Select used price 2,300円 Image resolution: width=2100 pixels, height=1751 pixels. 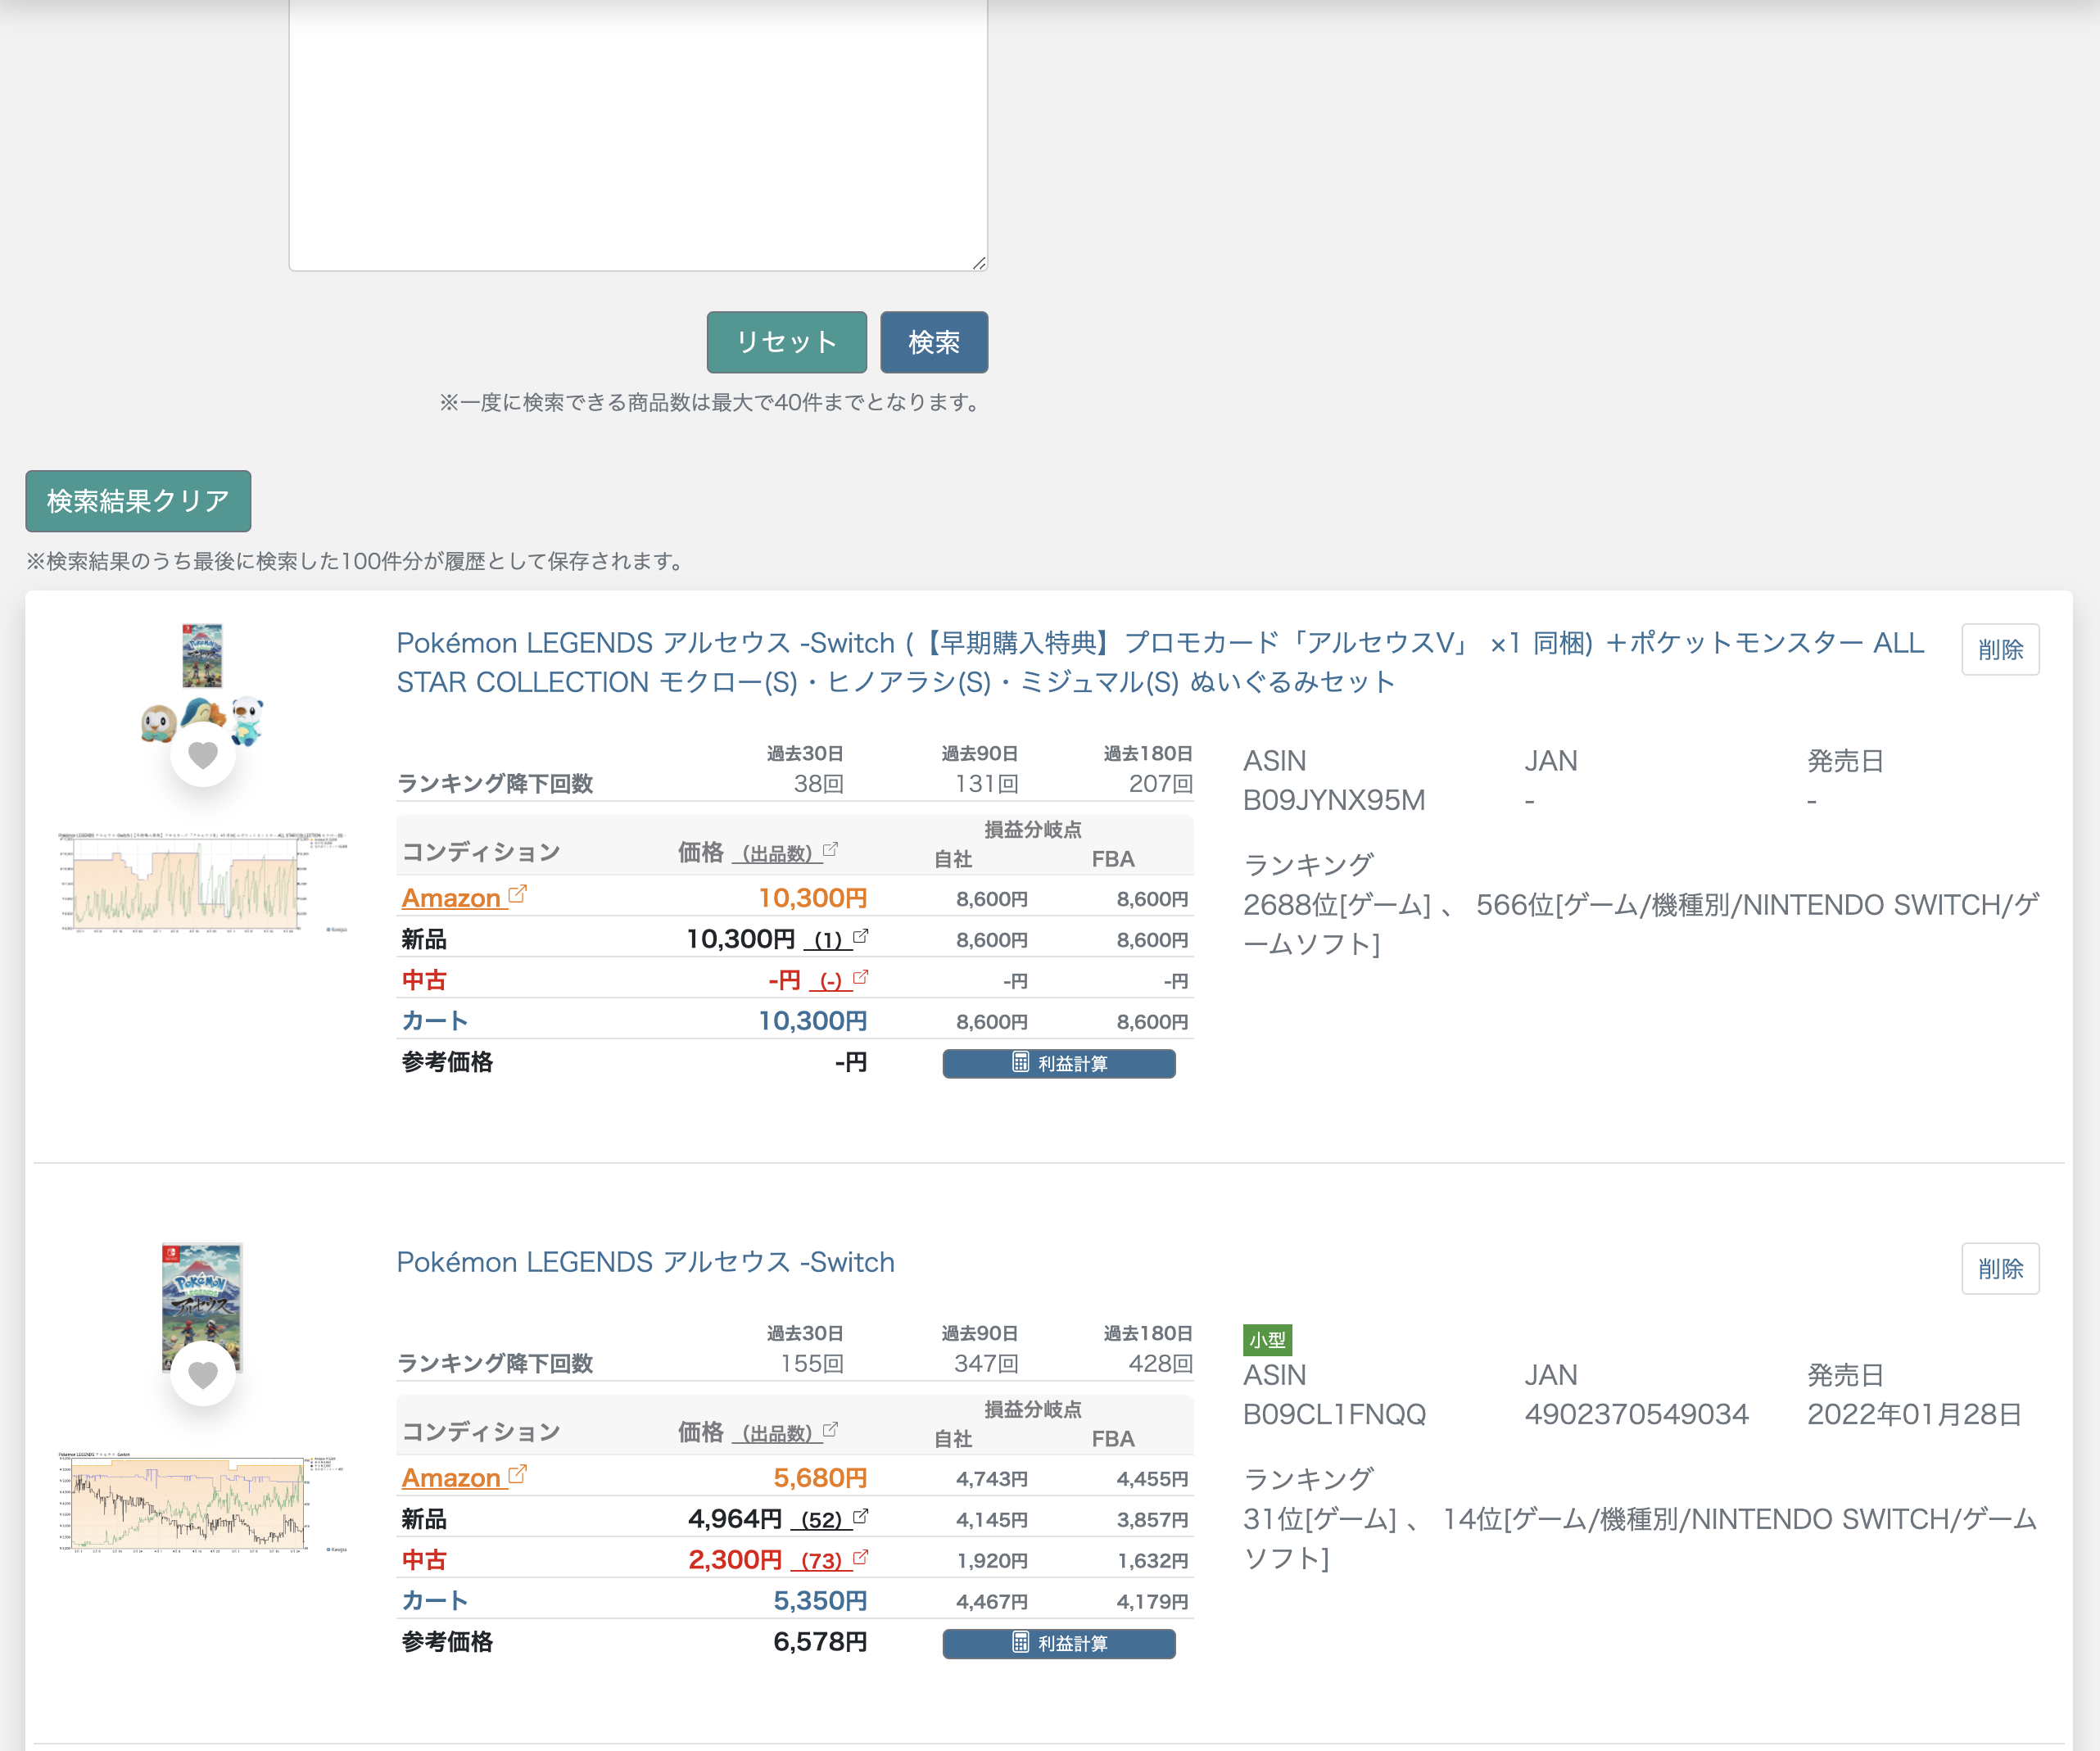(x=735, y=1560)
